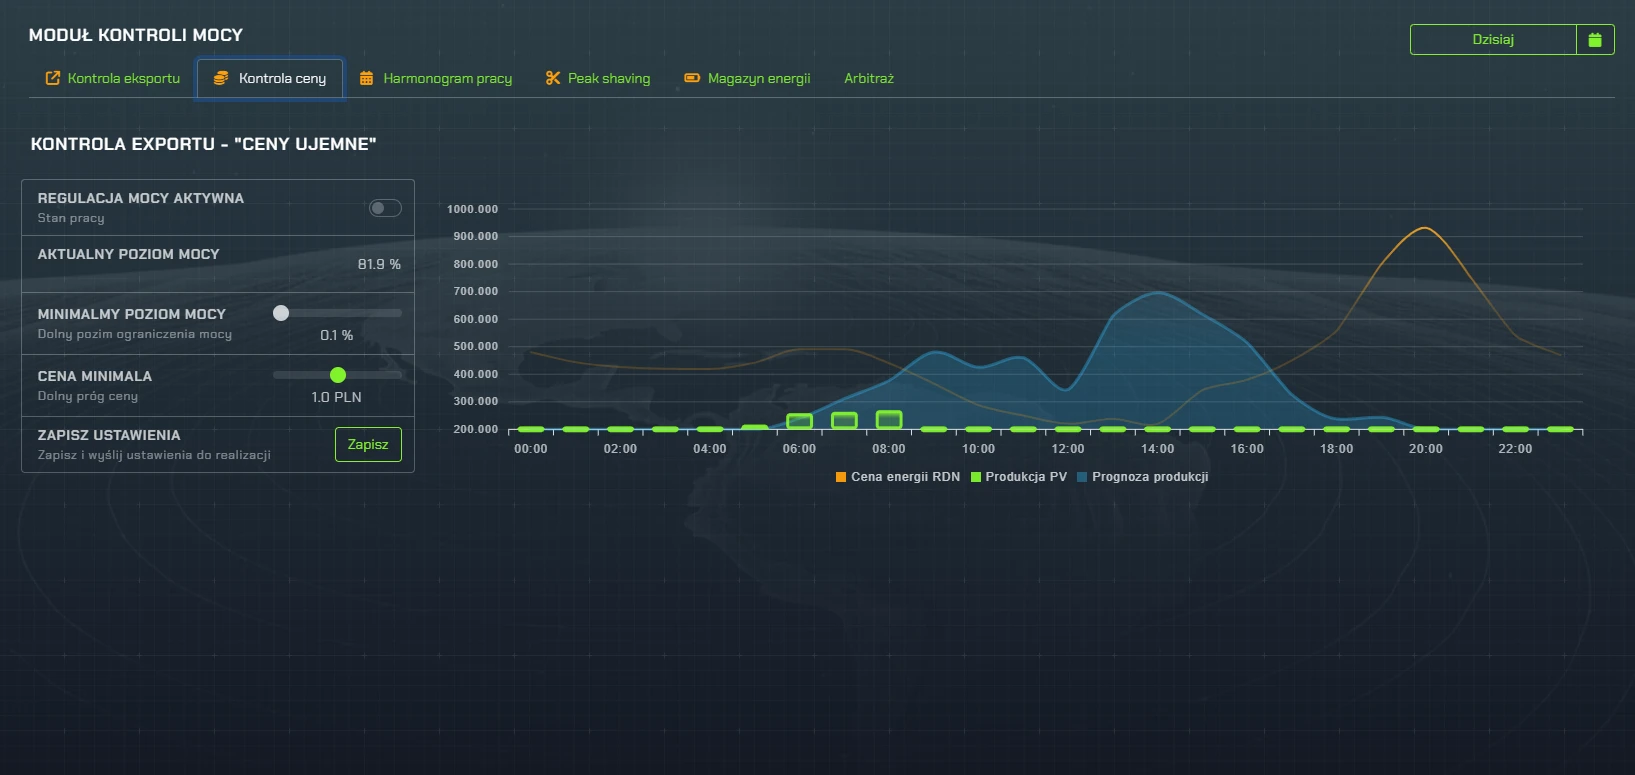Click the calendar icon beside Harmonogram pracy
This screenshot has height=775, width=1635.
tap(367, 78)
